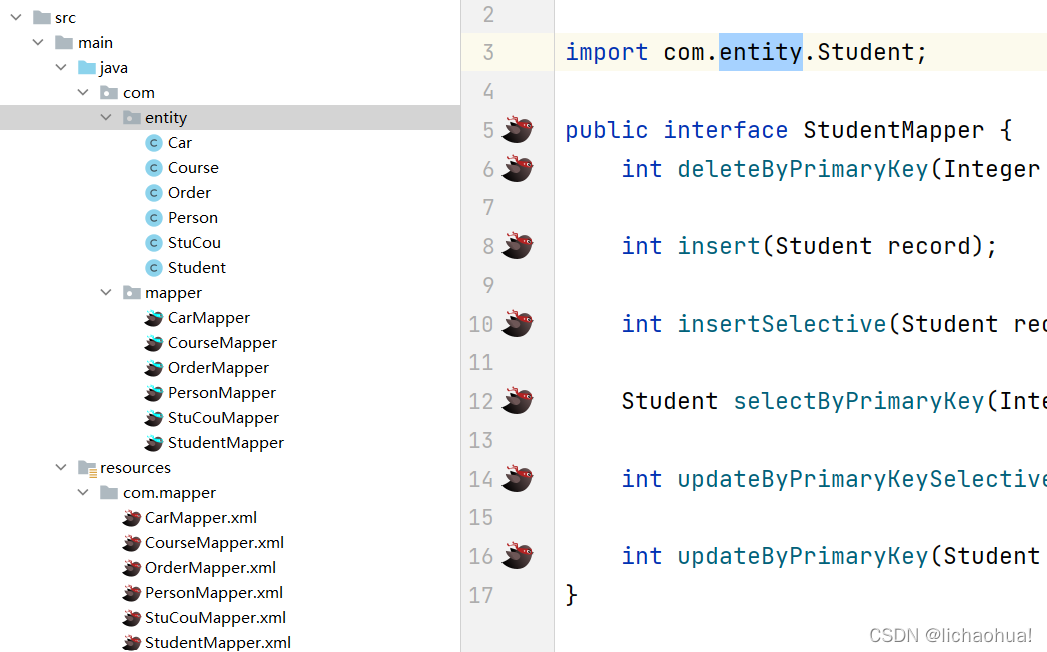Collapse the src folder chevron
Screen dimensions: 1047x652
click(16, 17)
